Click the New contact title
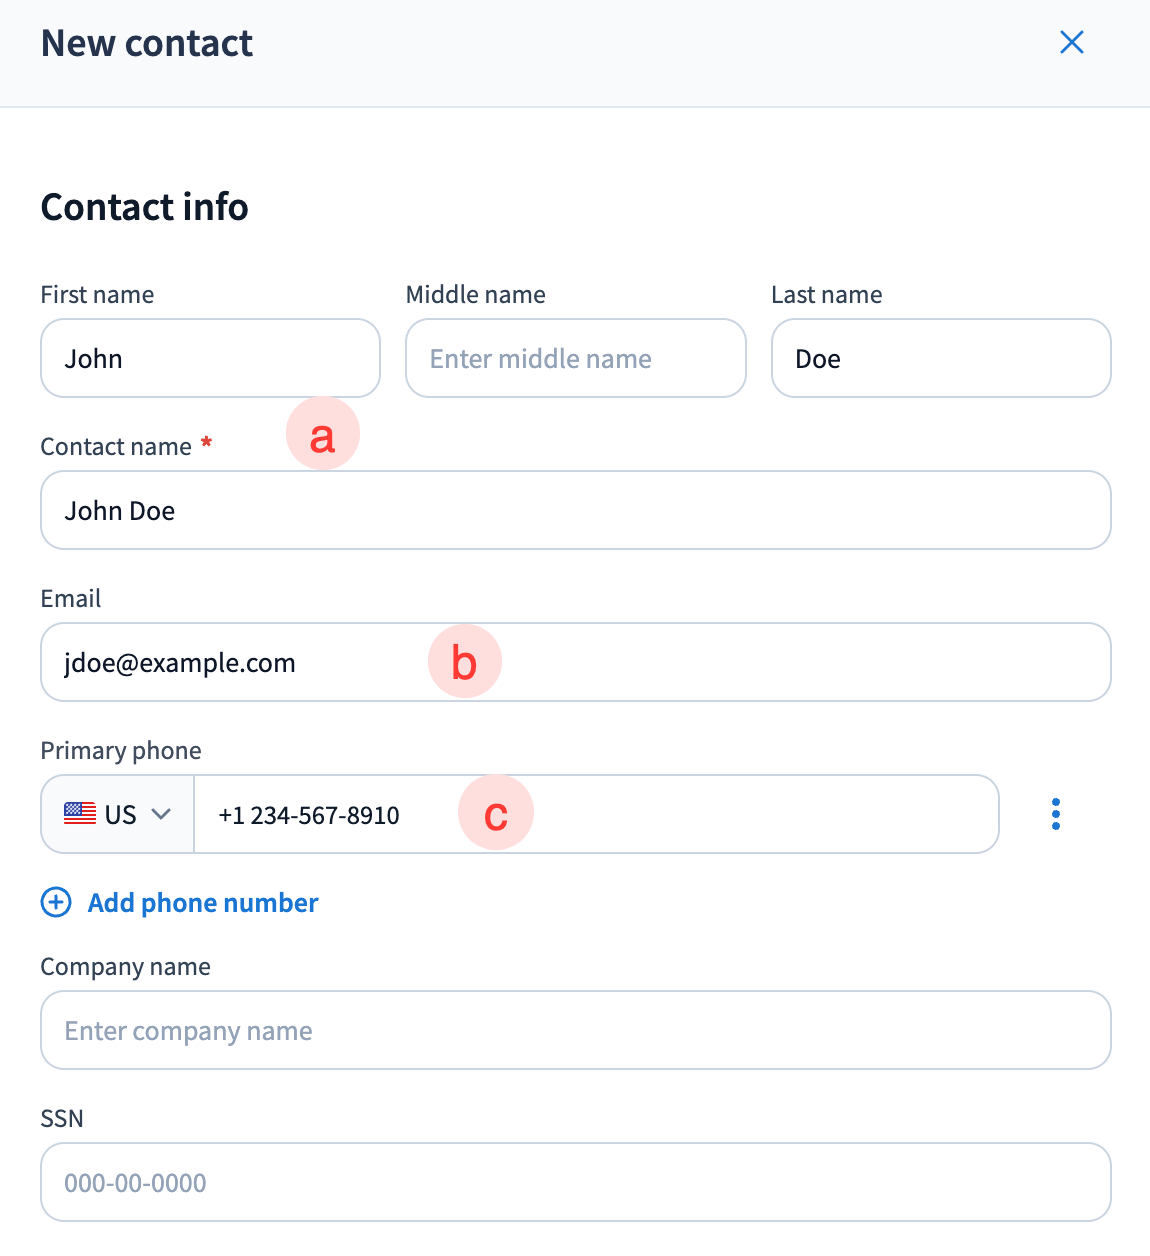Image resolution: width=1150 pixels, height=1256 pixels. (x=147, y=44)
